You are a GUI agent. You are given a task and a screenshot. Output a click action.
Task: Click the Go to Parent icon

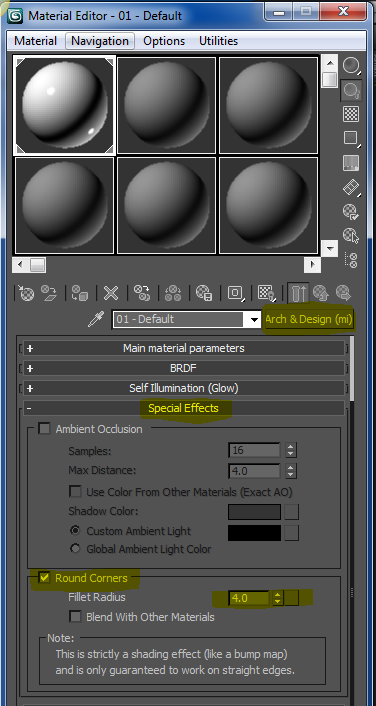click(x=319, y=293)
